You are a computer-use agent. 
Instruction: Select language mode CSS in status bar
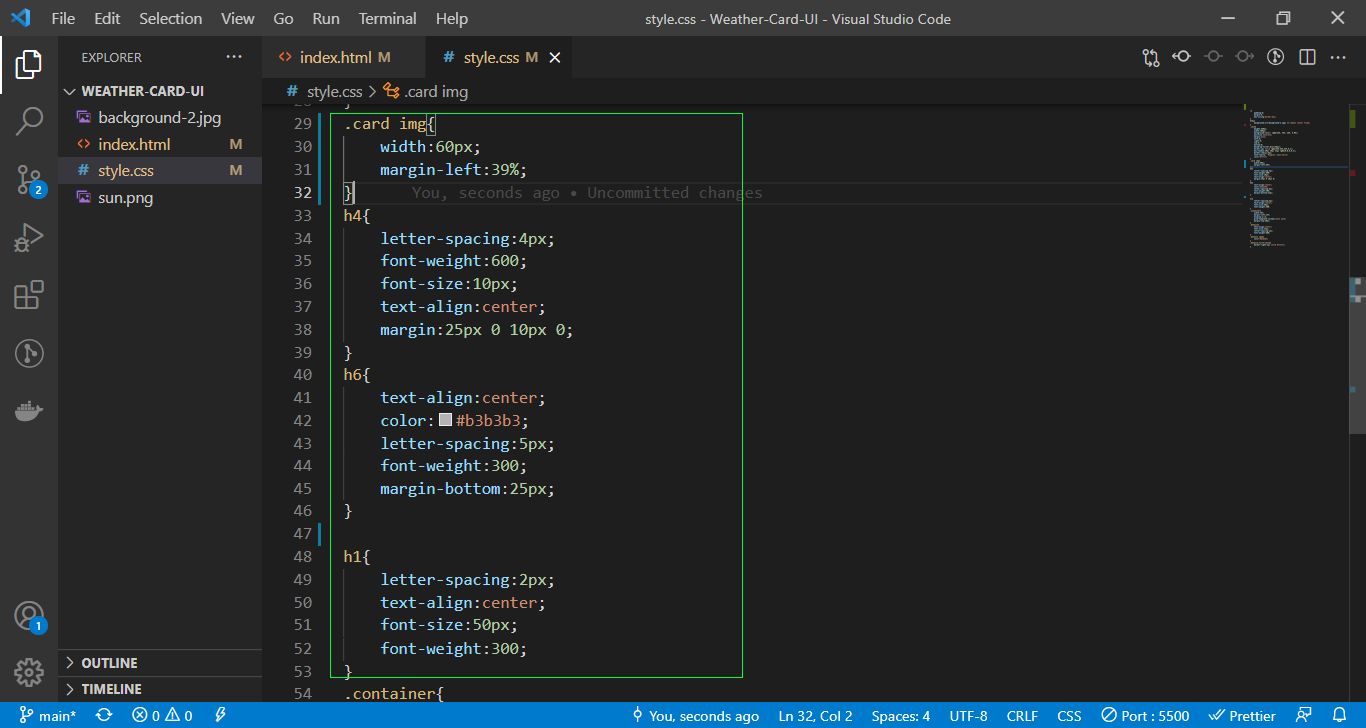tap(1069, 716)
